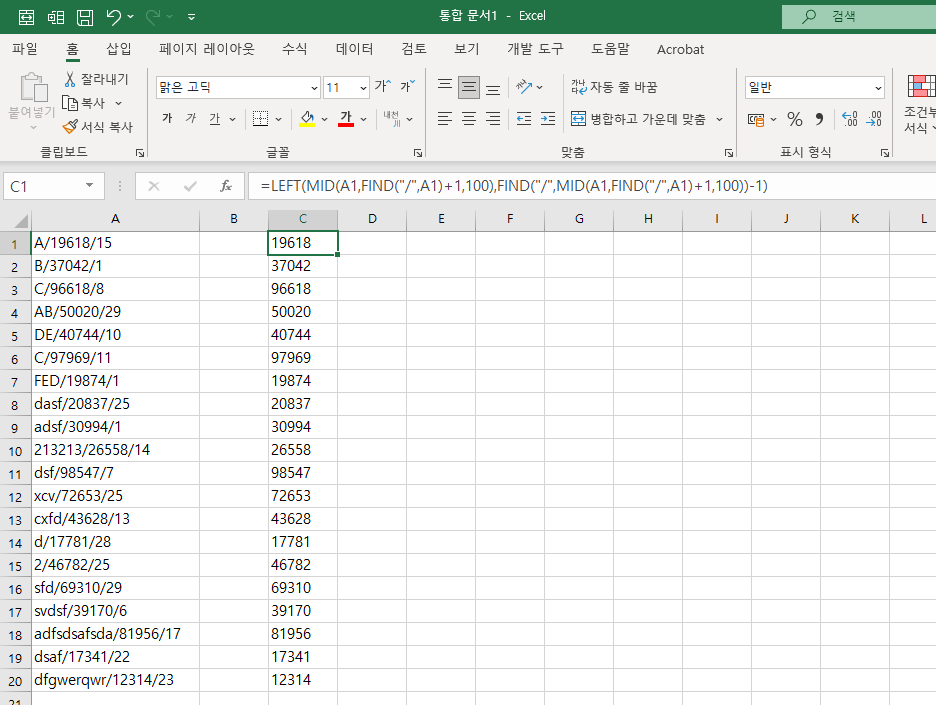Apply accounting number format icon
The width and height of the screenshot is (936, 705).
point(756,119)
